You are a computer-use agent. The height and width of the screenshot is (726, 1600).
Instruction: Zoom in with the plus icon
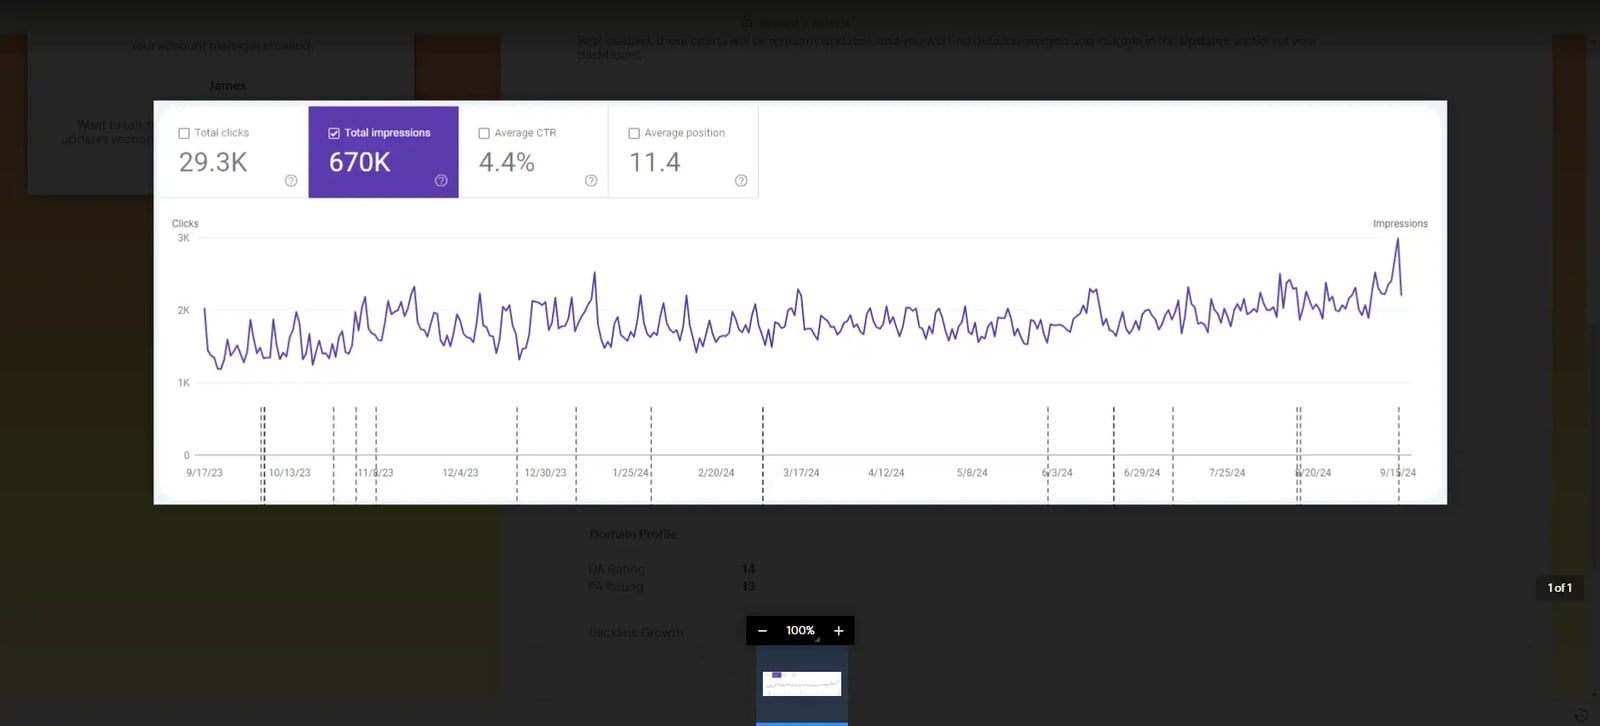tap(839, 631)
